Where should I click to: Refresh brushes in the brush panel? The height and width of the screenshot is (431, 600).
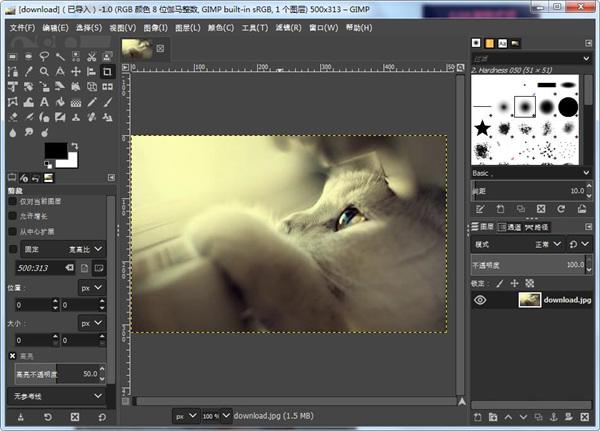pyautogui.click(x=561, y=209)
